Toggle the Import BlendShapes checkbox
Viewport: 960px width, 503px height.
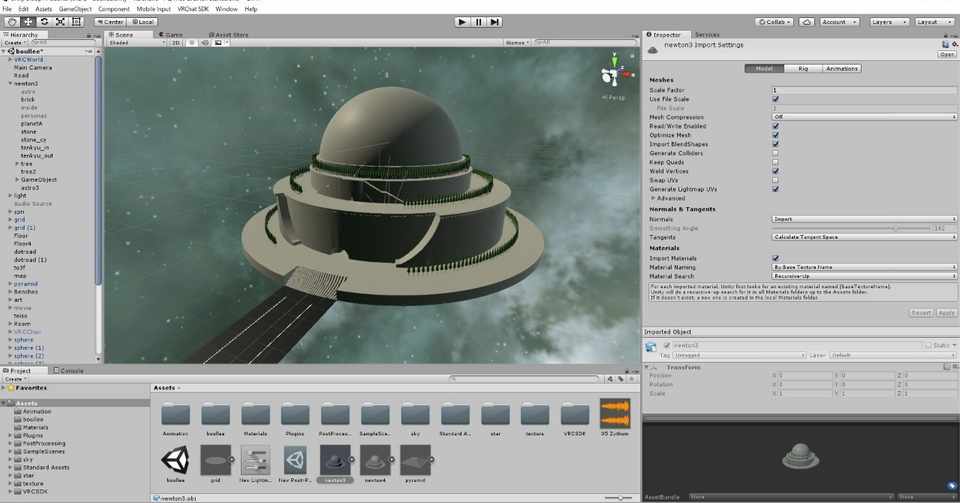tap(776, 144)
